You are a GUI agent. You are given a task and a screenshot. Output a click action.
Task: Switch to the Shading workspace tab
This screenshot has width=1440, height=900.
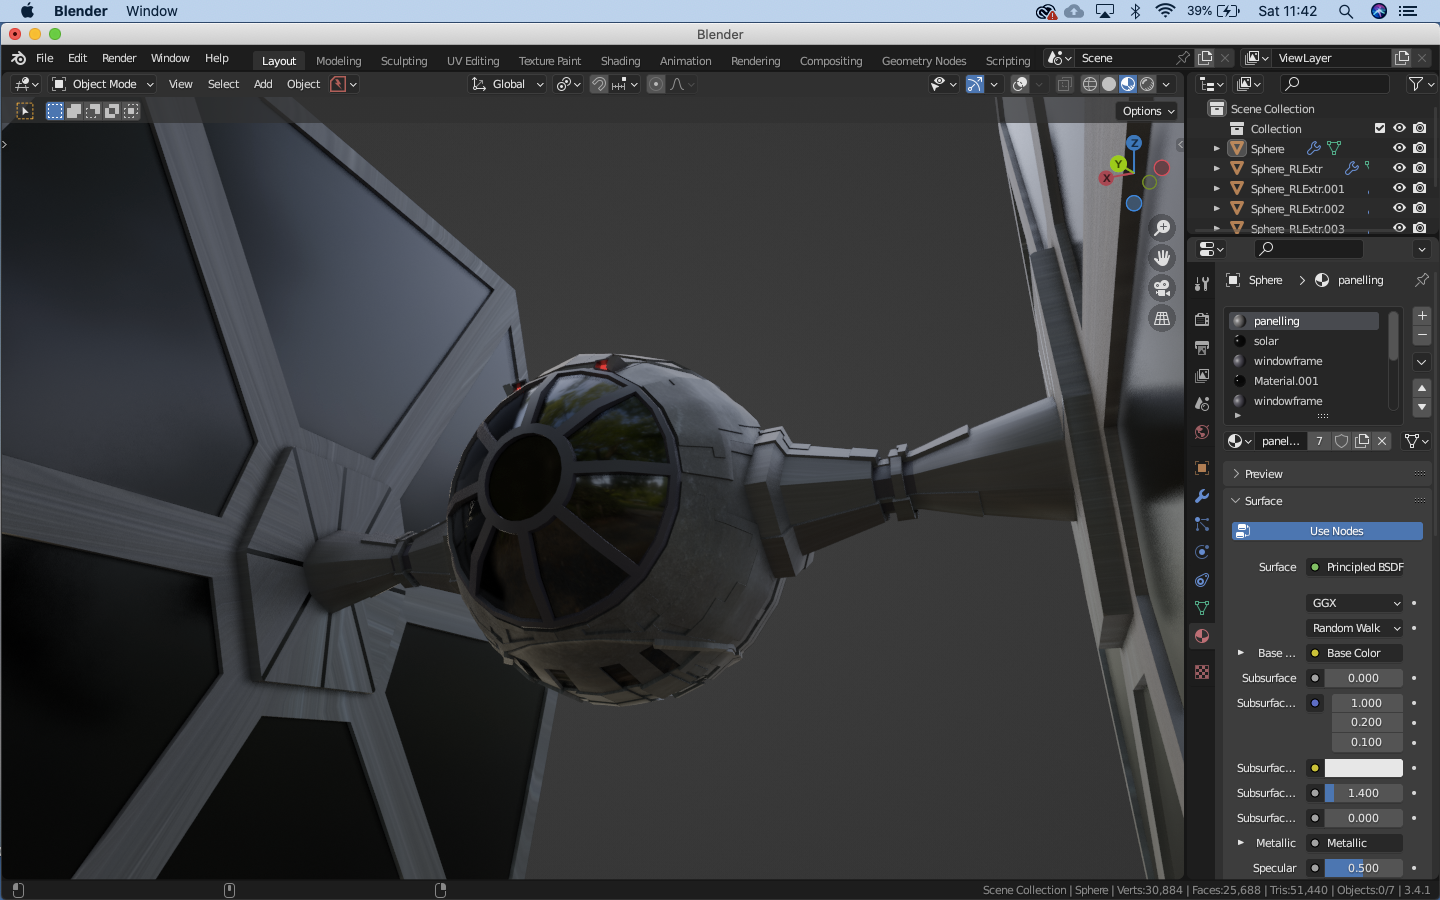620,61
